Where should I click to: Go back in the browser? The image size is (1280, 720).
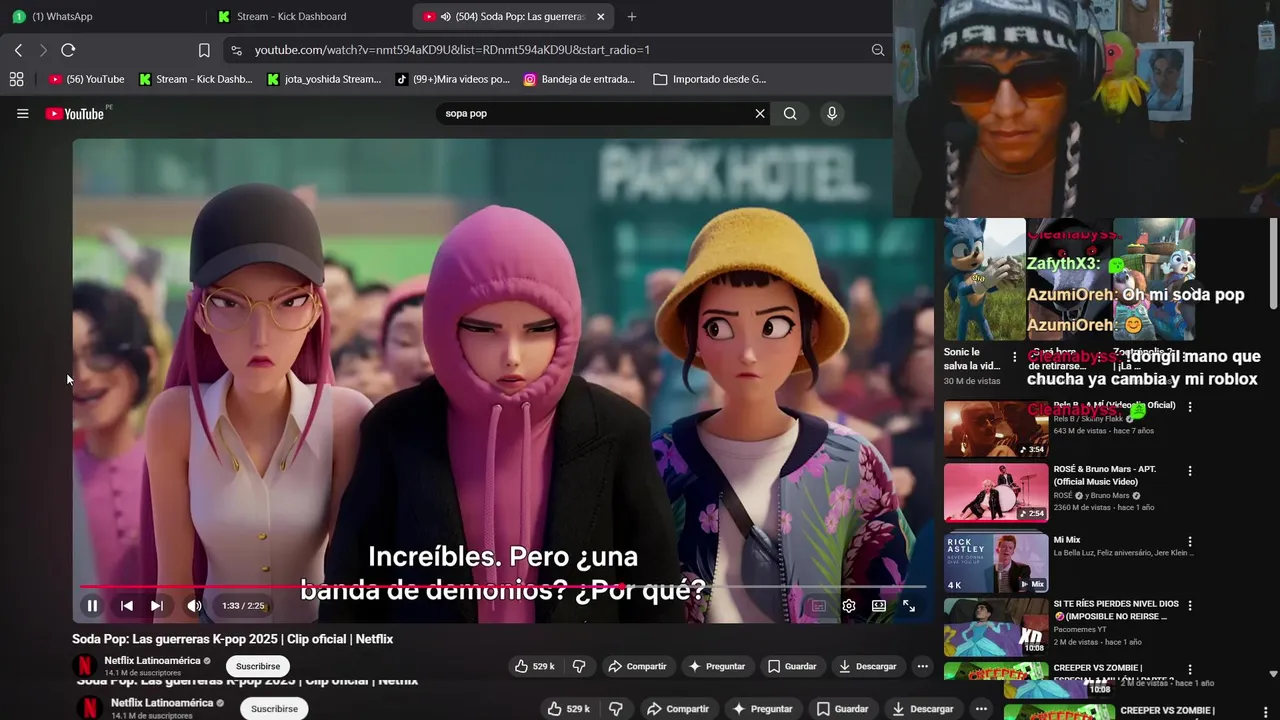click(x=18, y=50)
